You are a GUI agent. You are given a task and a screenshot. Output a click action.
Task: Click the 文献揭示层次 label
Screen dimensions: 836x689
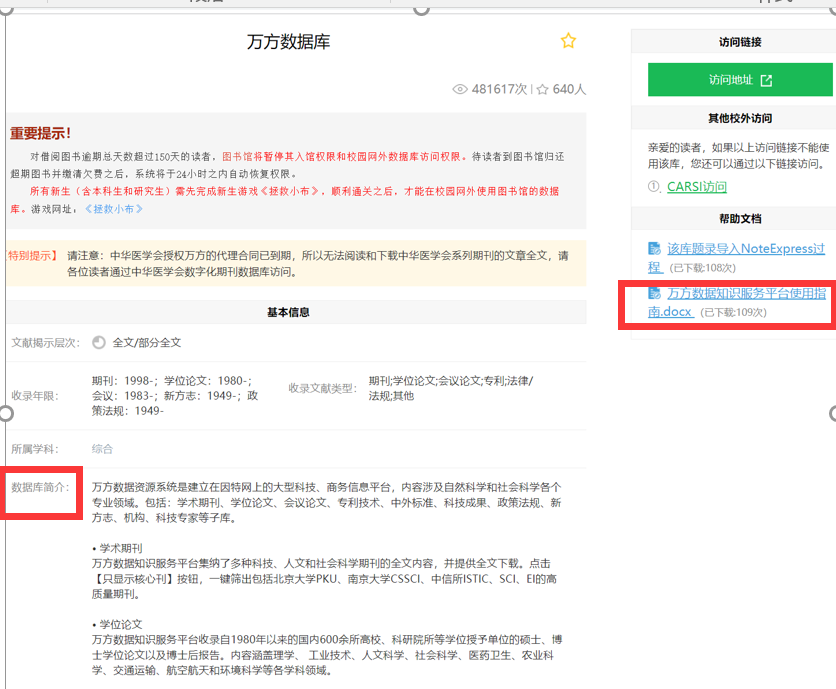click(x=46, y=343)
